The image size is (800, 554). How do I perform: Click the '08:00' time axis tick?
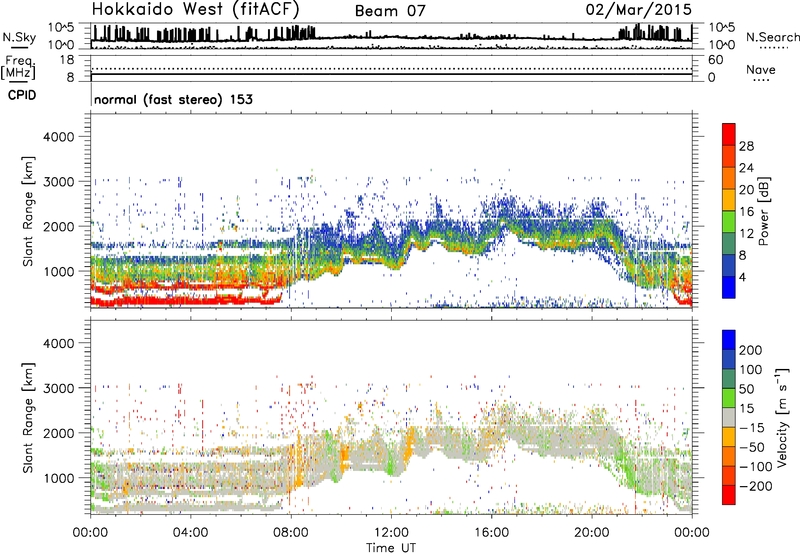291,533
